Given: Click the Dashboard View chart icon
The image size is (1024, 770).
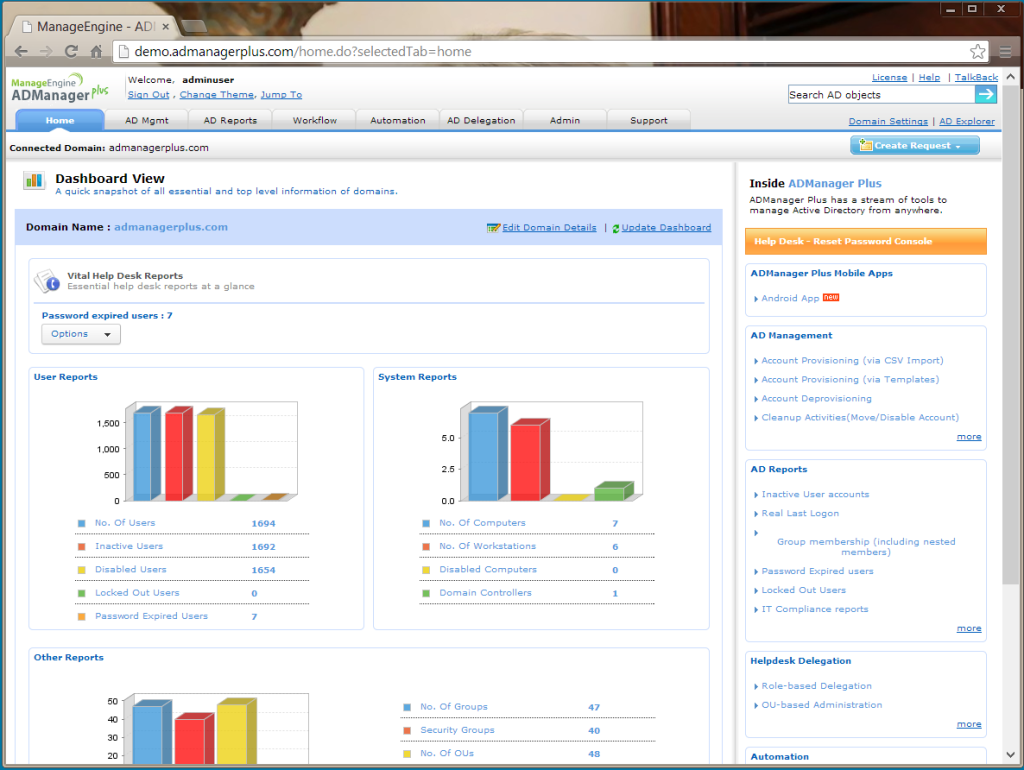Looking at the screenshot, I should (34, 180).
